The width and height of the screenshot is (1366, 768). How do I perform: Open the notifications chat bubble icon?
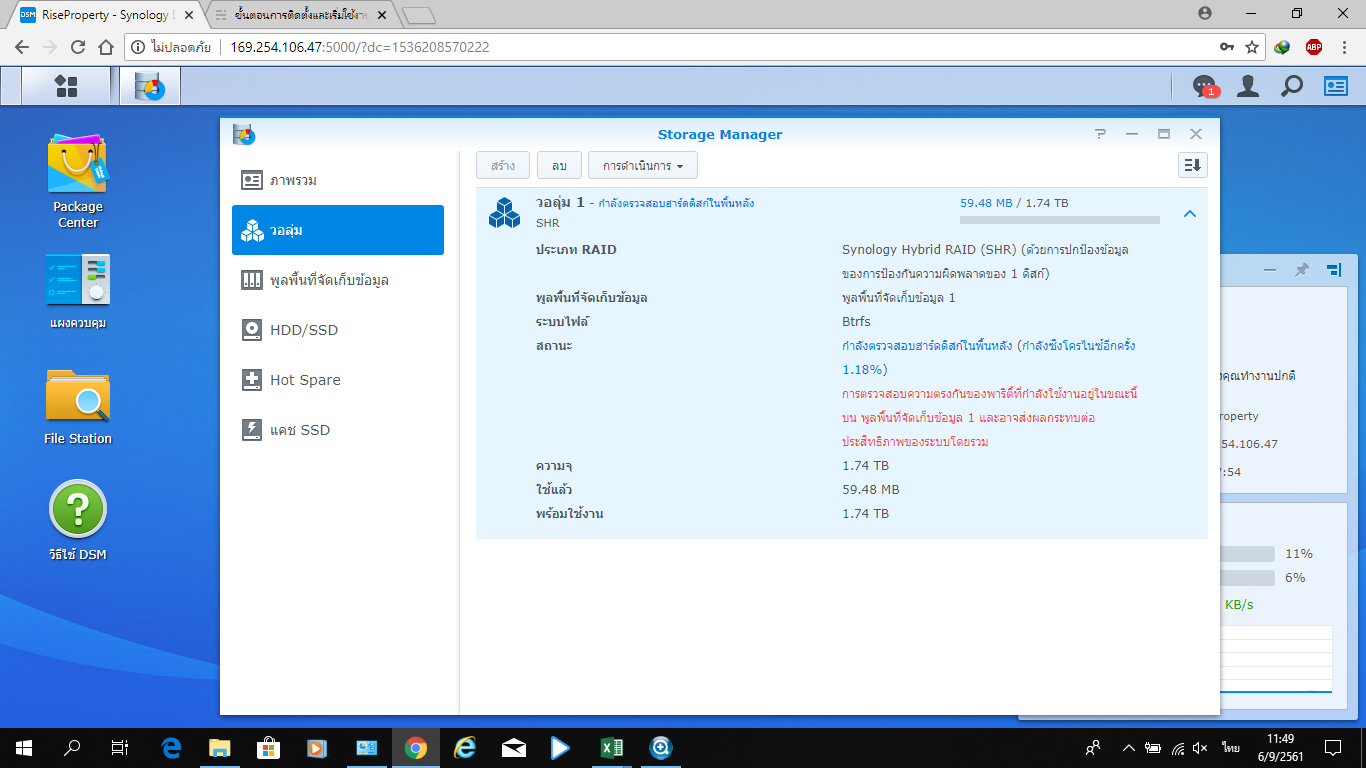[x=1205, y=86]
